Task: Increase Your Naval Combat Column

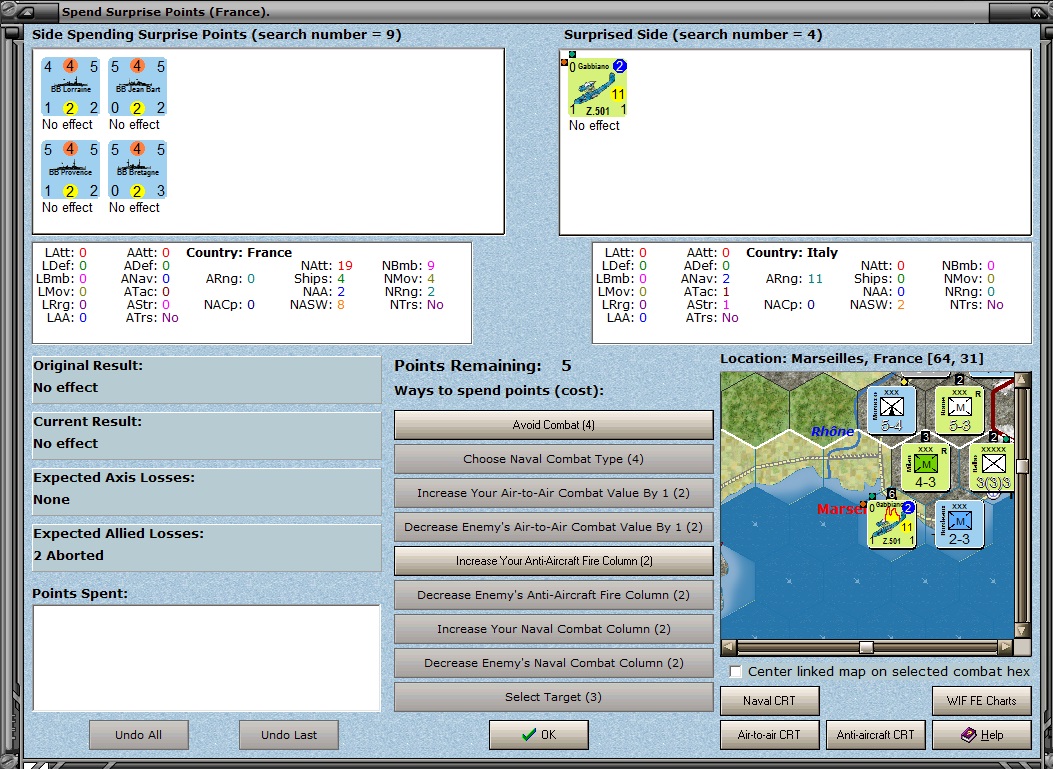Action: click(553, 629)
